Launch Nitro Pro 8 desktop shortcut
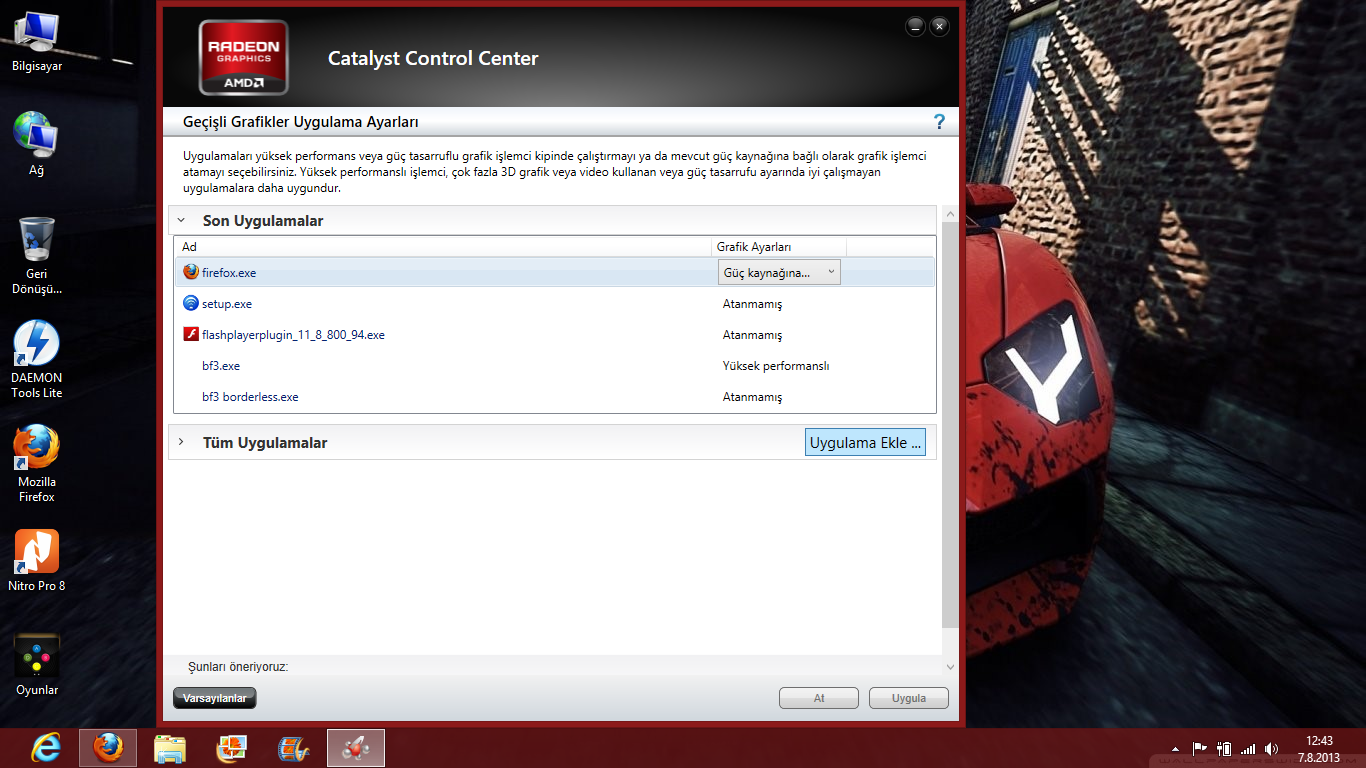Viewport: 1366px width, 768px height. coord(37,560)
